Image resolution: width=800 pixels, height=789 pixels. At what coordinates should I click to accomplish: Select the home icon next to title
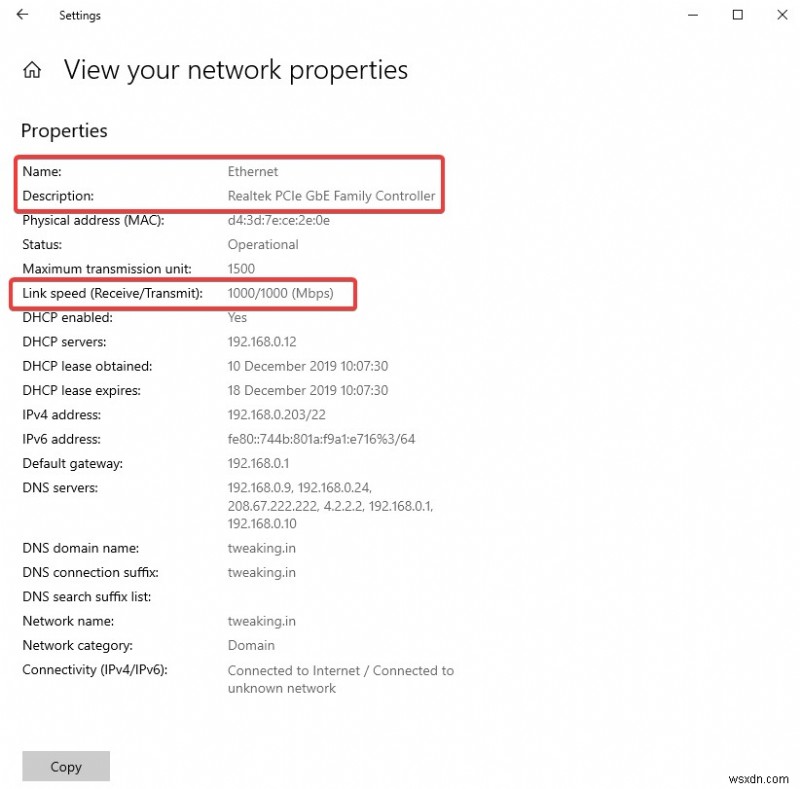point(30,69)
